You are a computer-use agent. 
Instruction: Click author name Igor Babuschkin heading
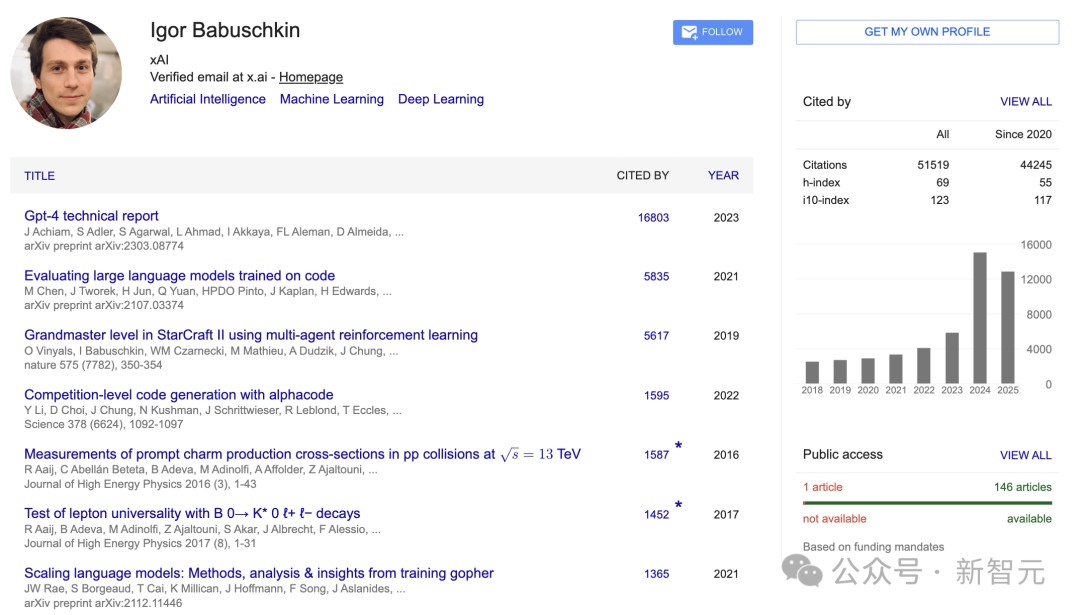point(225,30)
